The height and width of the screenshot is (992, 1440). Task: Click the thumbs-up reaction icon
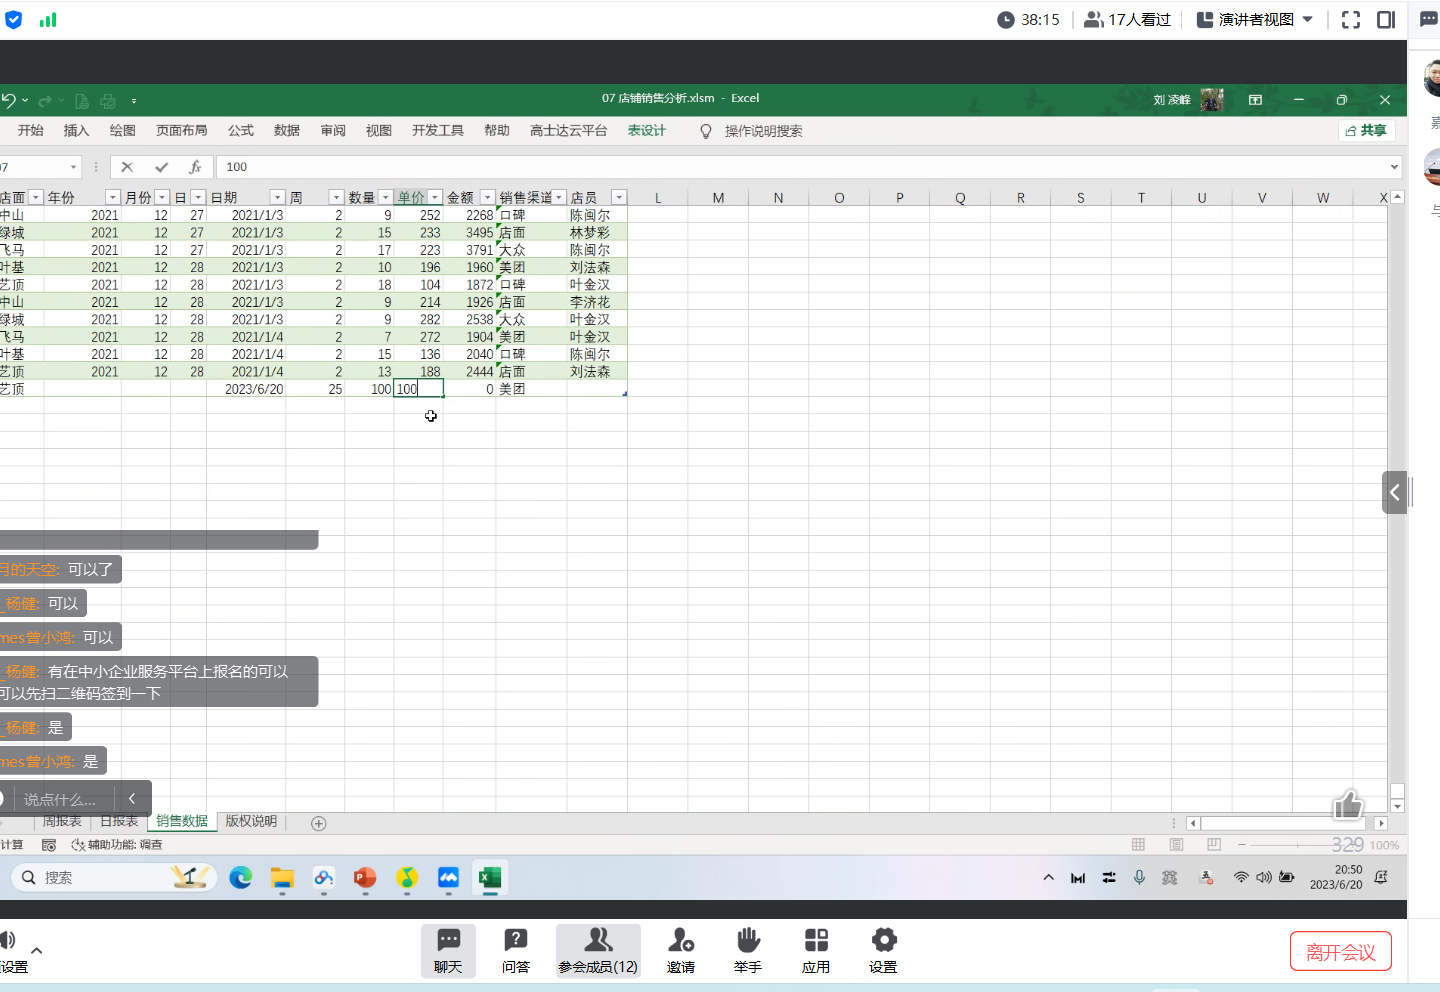pos(1348,804)
